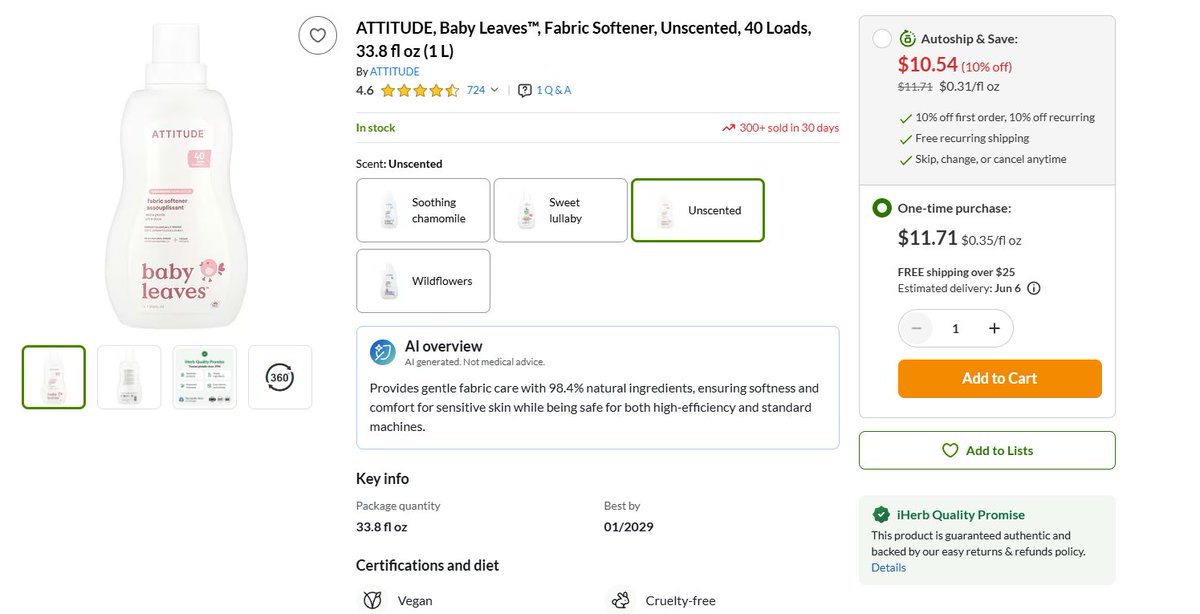Click the 4.6 rating number
Screen dimensions: 1200x614
point(365,90)
